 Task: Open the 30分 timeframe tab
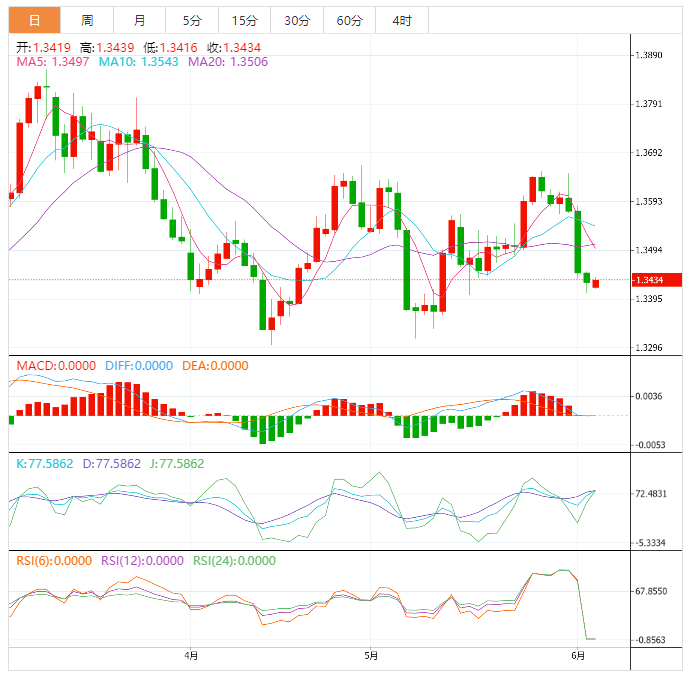click(x=296, y=20)
